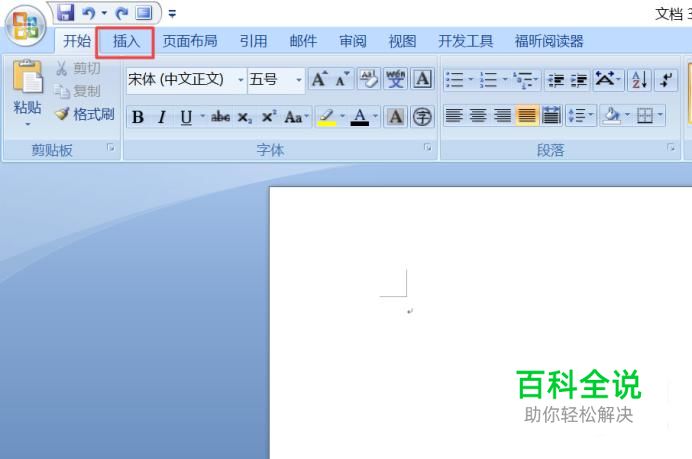692x459 pixels.
Task: Shrink the font size
Action: [342, 79]
